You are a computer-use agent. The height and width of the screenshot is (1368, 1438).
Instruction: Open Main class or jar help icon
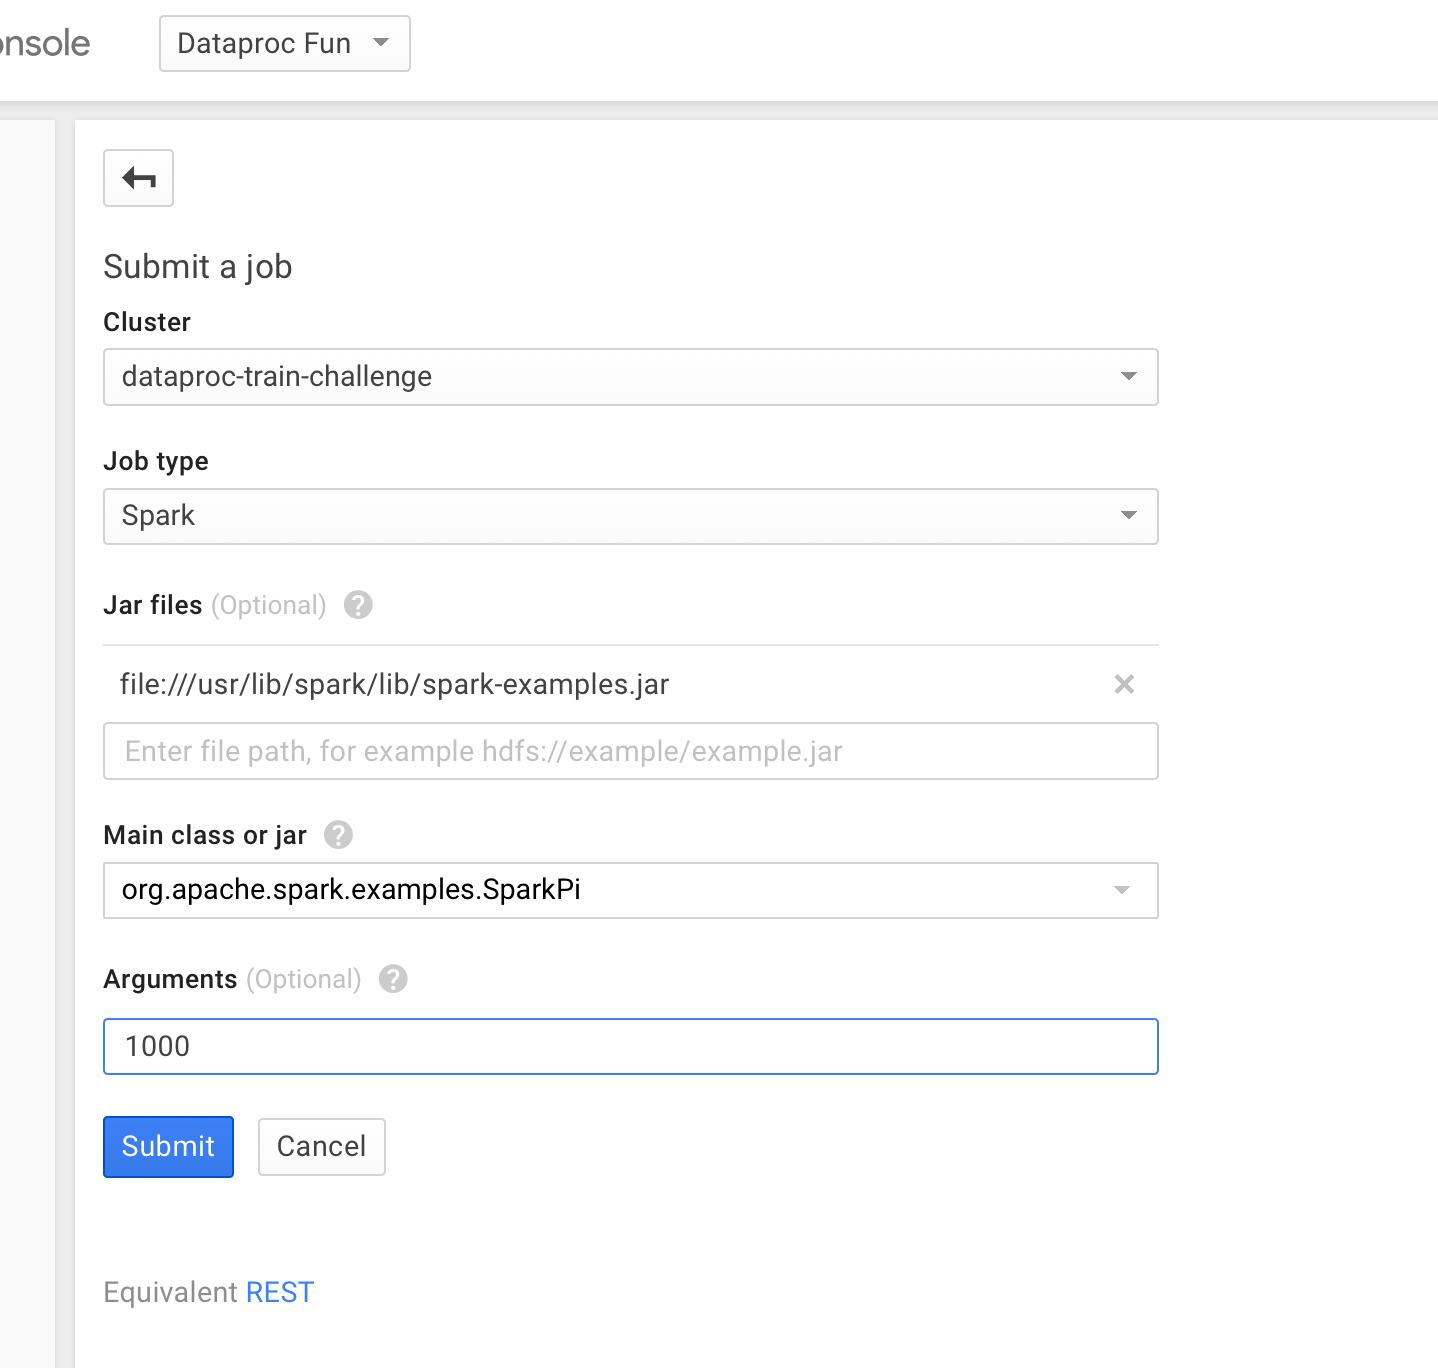pos(339,835)
